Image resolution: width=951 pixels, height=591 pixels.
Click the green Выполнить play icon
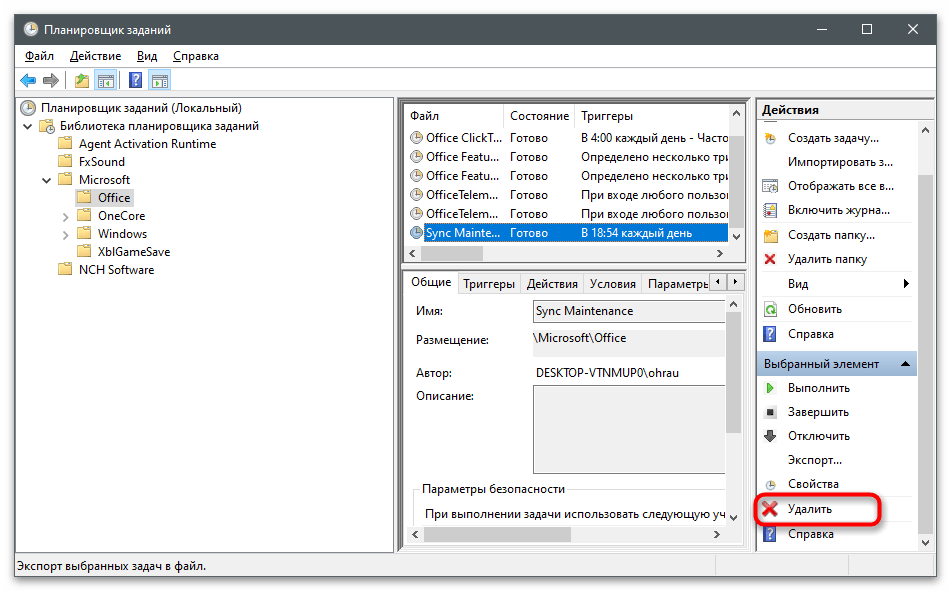coord(770,388)
